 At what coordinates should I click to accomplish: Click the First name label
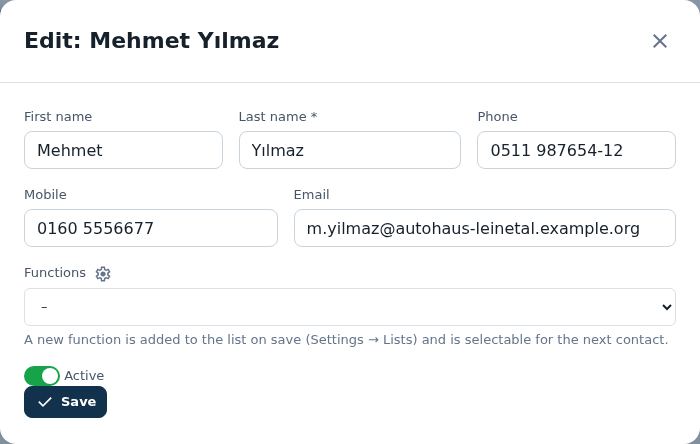click(x=58, y=116)
